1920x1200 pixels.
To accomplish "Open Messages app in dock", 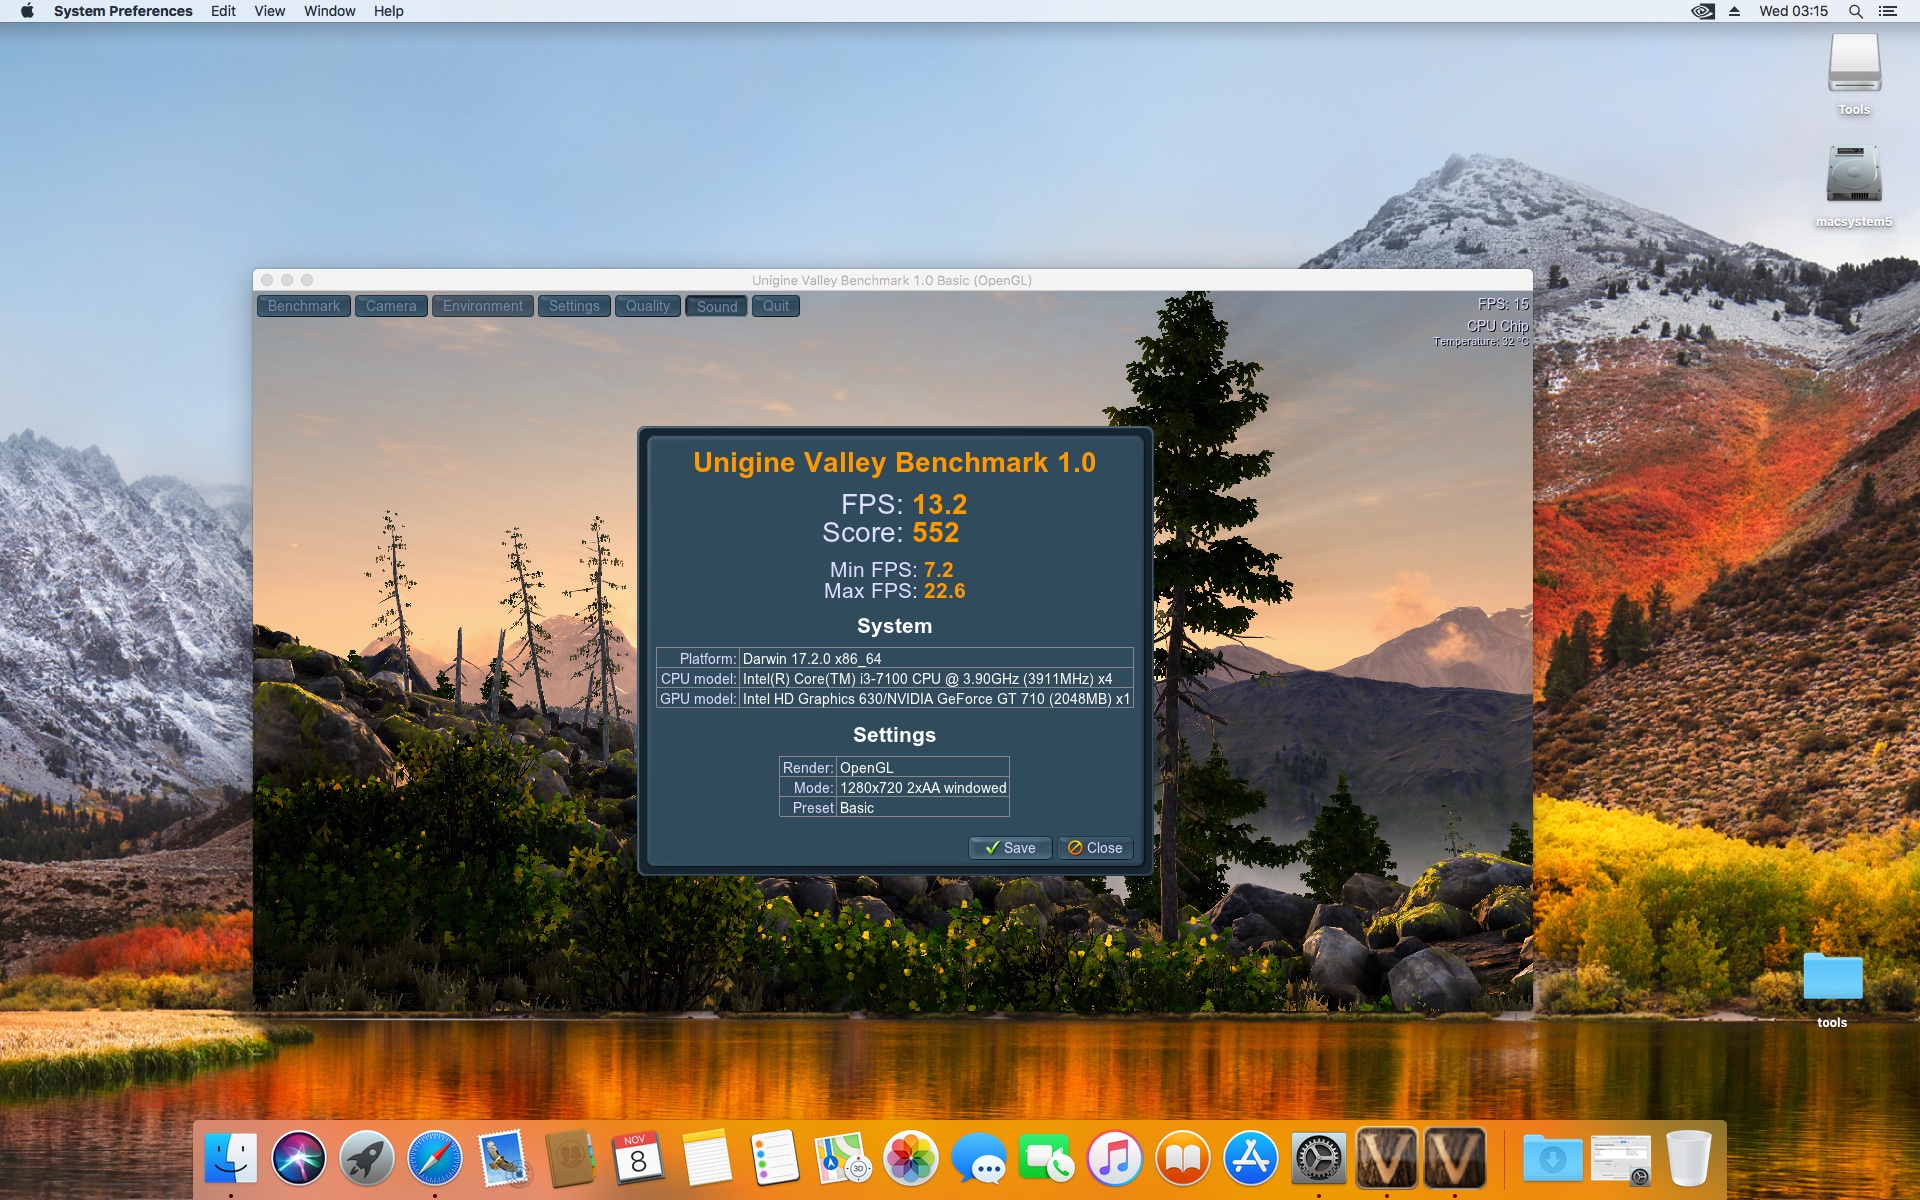I will tap(978, 1159).
